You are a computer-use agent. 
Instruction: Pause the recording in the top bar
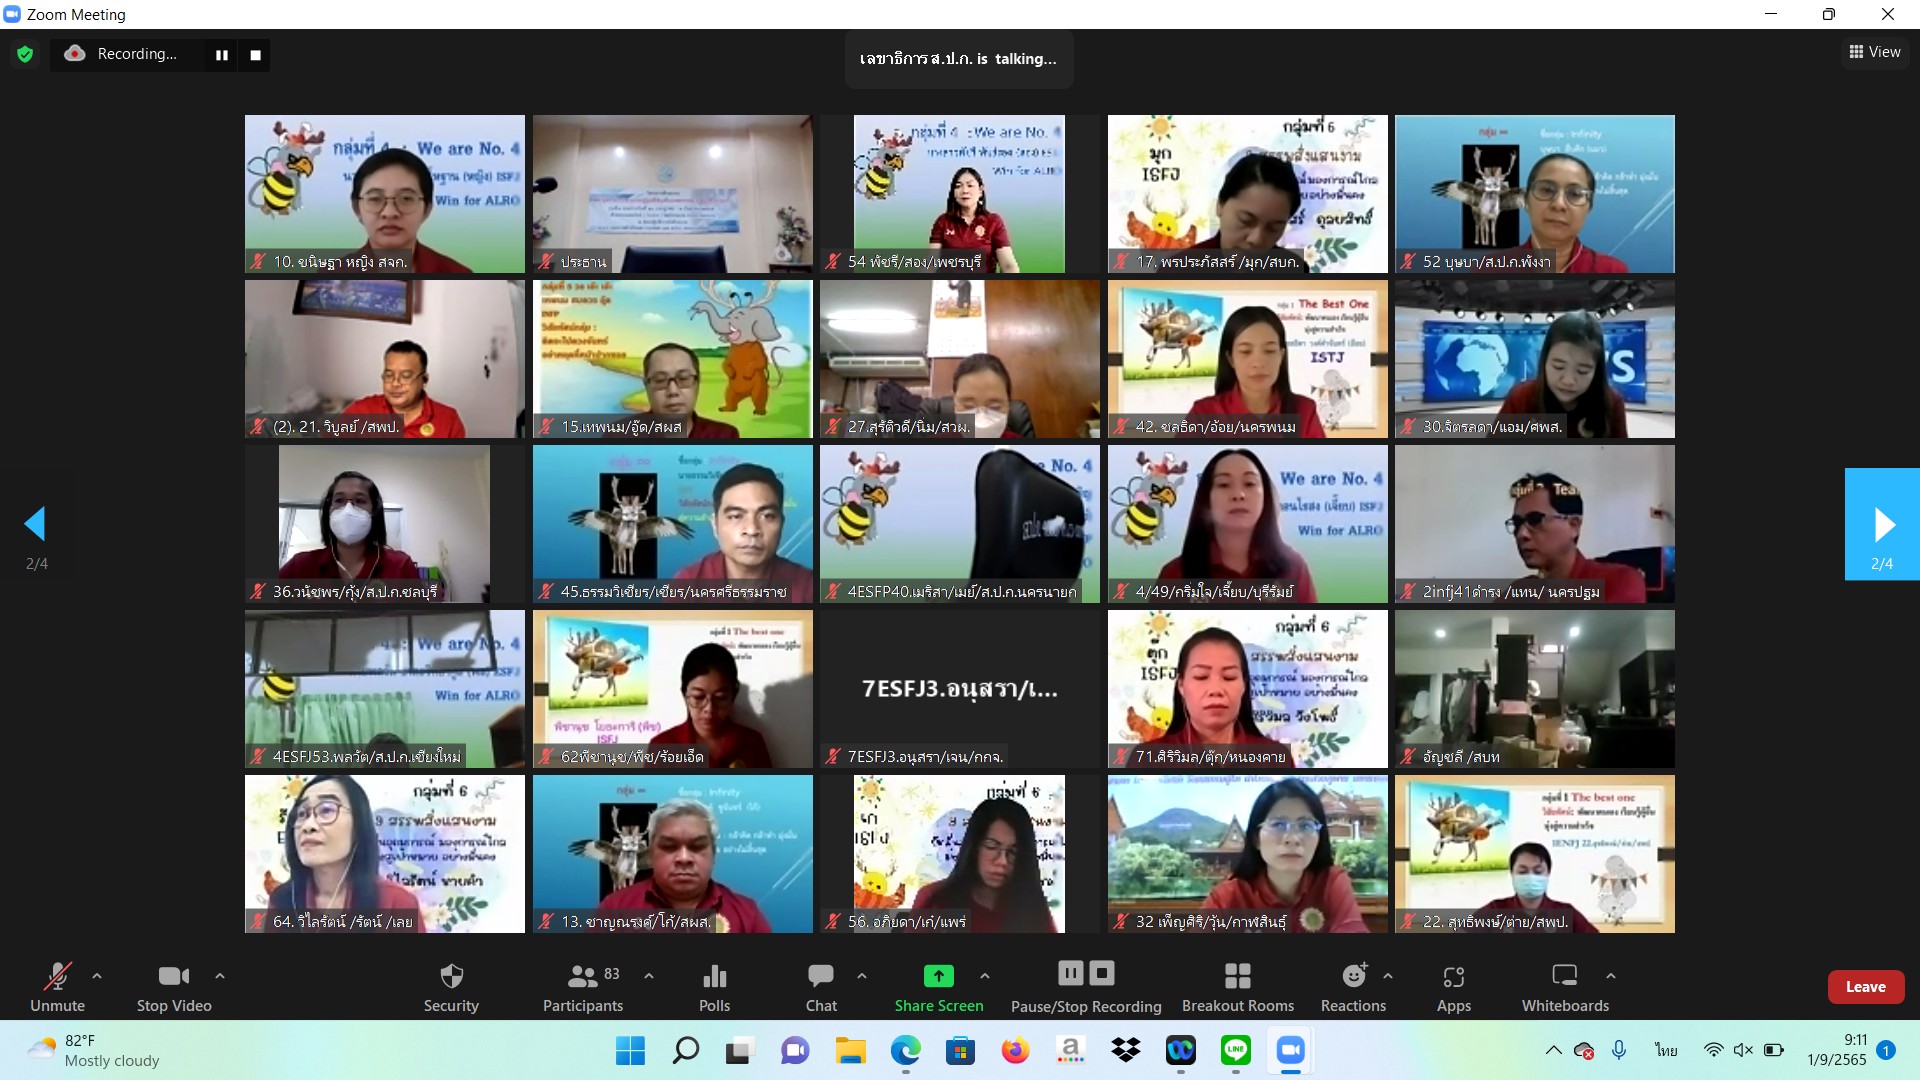point(222,55)
